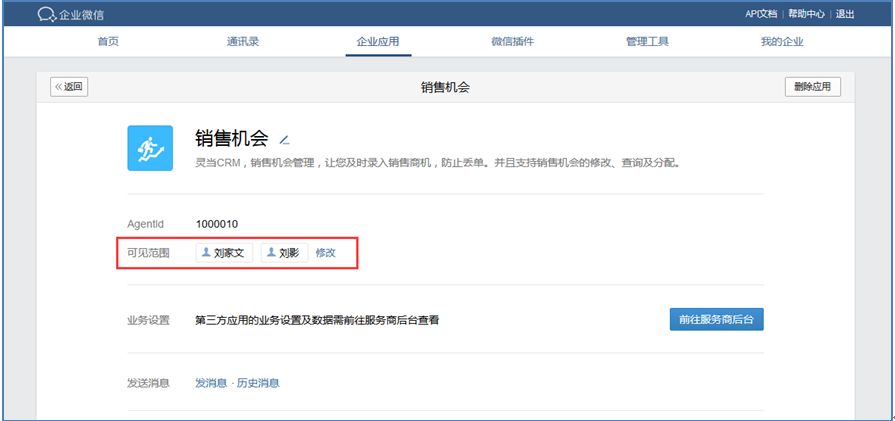Image resolution: width=895 pixels, height=421 pixels.
Task: Select the 企业应用 tab
Action: [x=377, y=42]
